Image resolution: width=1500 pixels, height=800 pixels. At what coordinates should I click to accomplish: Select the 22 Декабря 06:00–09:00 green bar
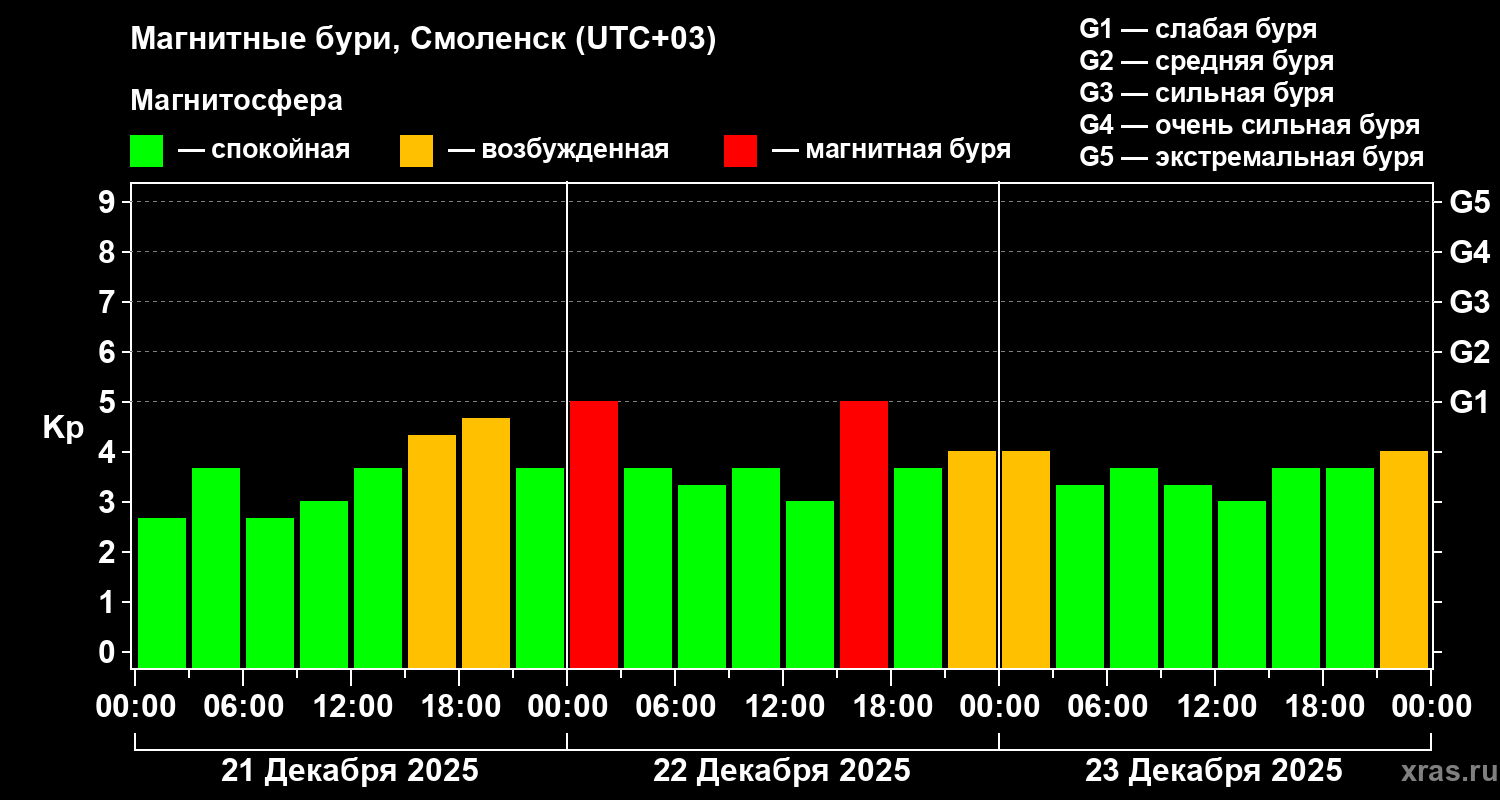(702, 576)
